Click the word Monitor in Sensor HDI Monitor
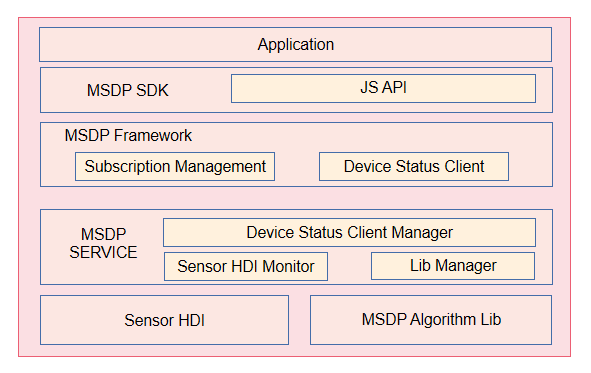This screenshot has width=591, height=373. [x=288, y=266]
